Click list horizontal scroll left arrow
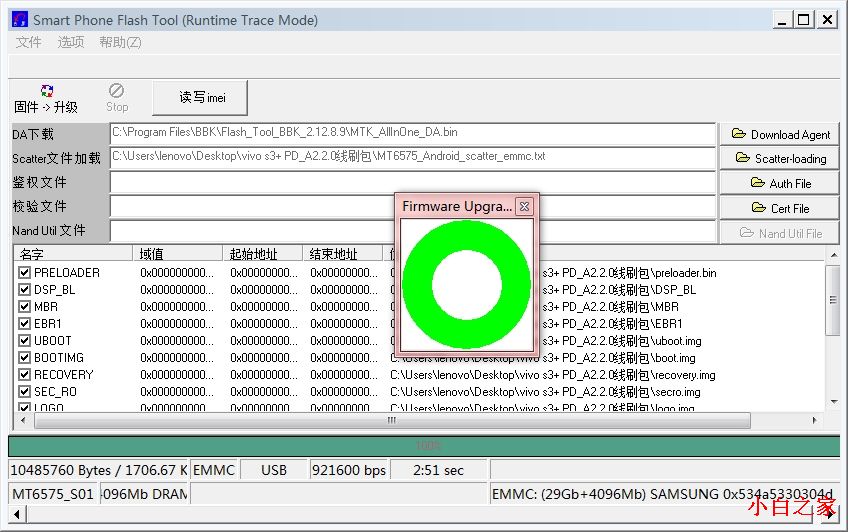Screen dimensions: 848x532 coord(23,420)
